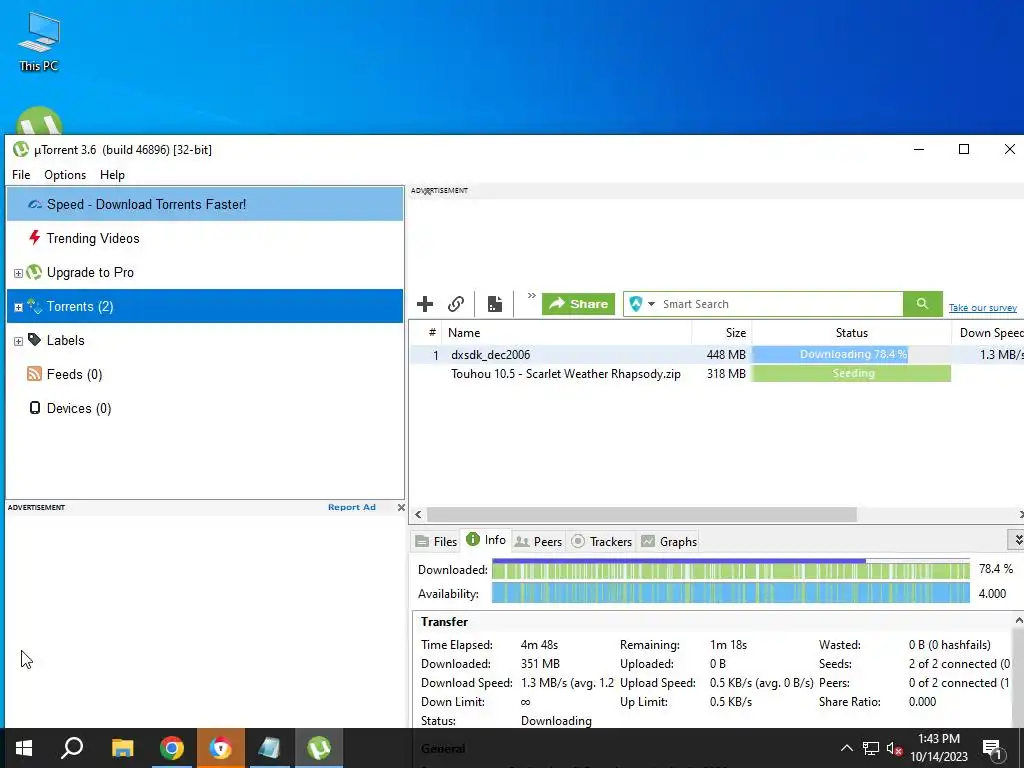Click the Trending Videos lightning icon
1024x768 pixels.
click(35, 237)
